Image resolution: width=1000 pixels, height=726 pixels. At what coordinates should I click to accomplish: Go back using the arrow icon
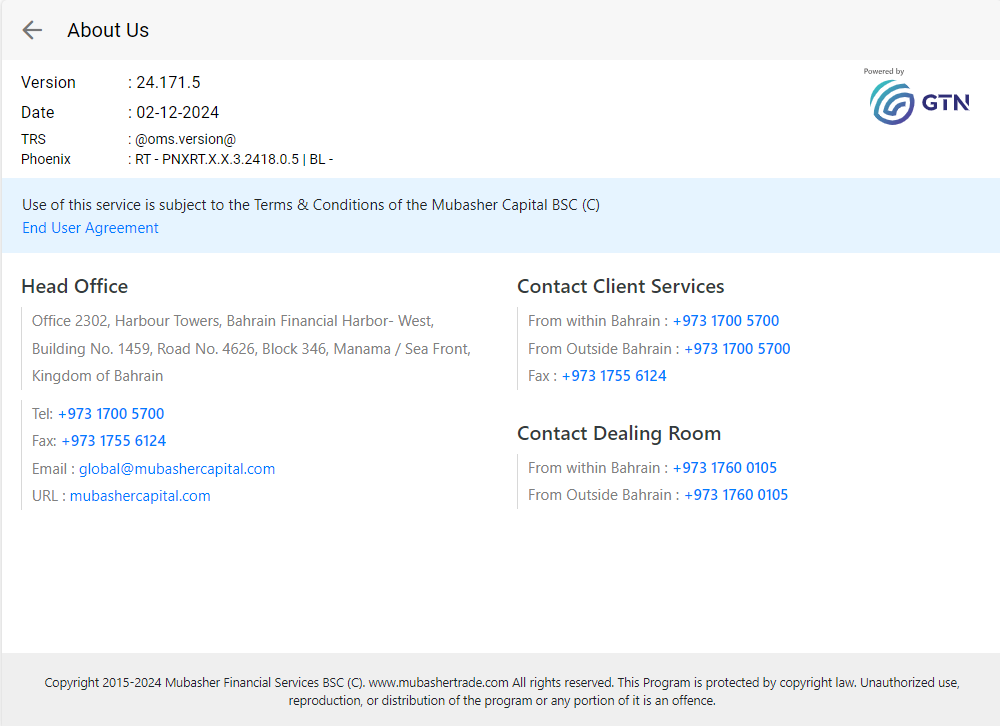coord(32,30)
